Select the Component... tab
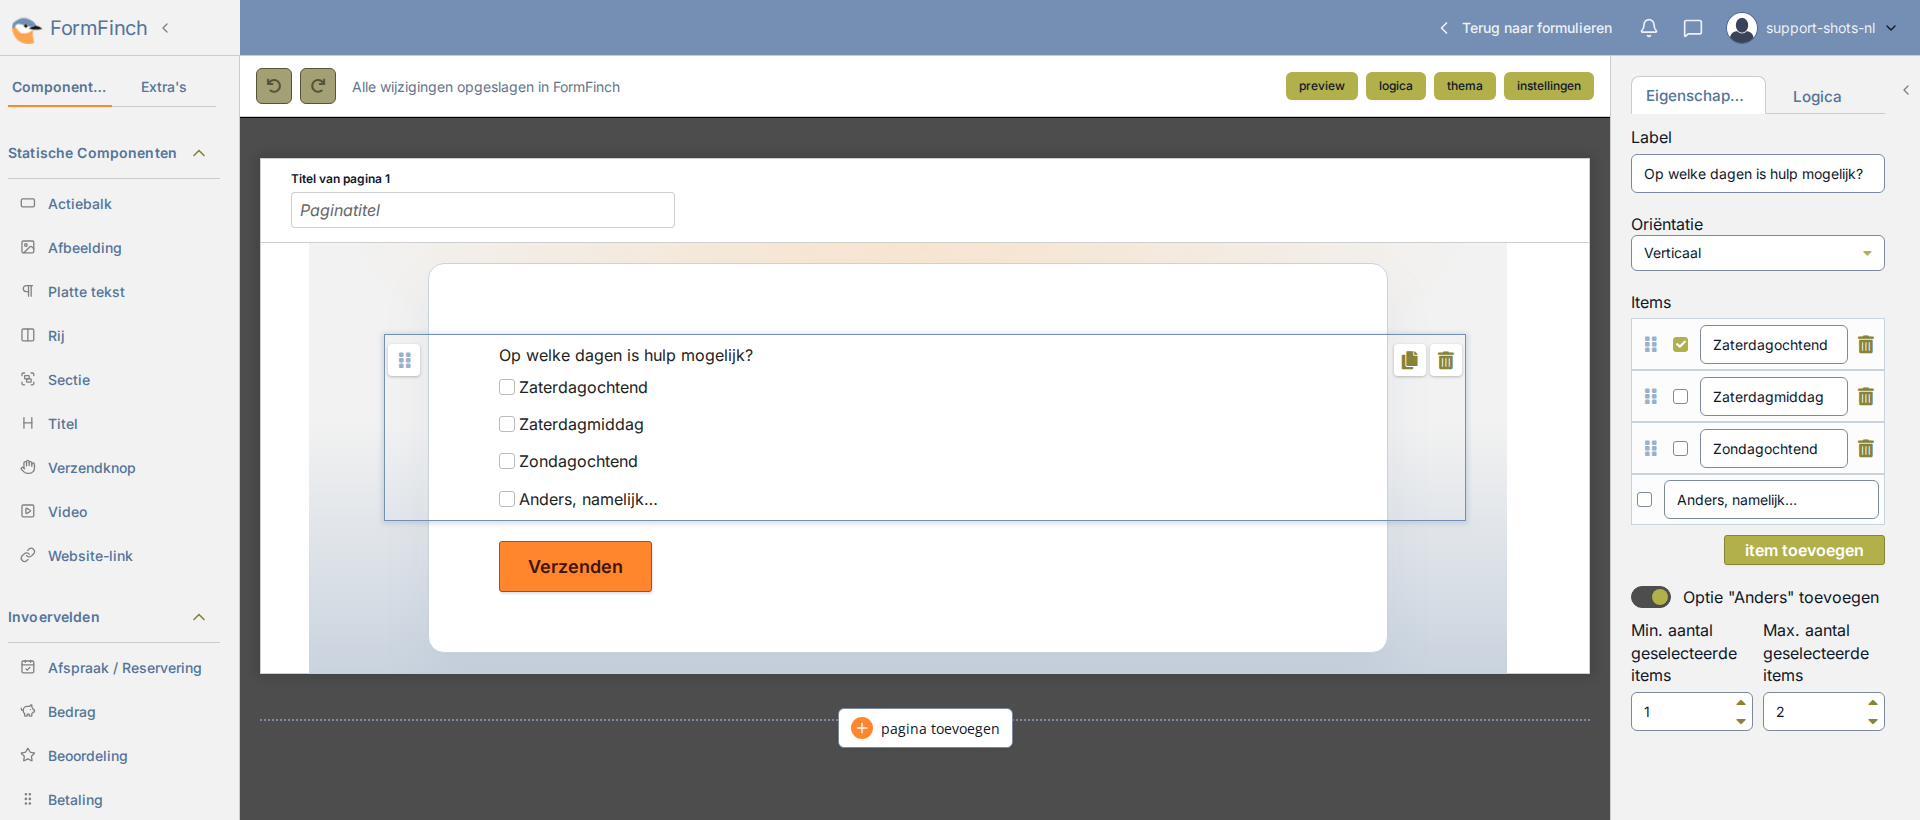The width and height of the screenshot is (1920, 820). [x=59, y=87]
